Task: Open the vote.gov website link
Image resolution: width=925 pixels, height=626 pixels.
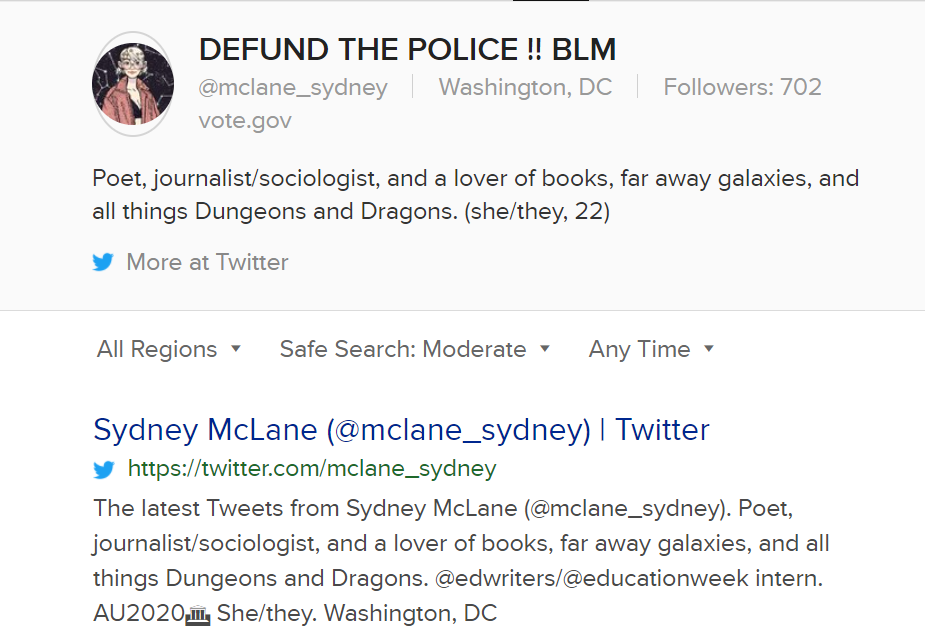Action: 245,120
